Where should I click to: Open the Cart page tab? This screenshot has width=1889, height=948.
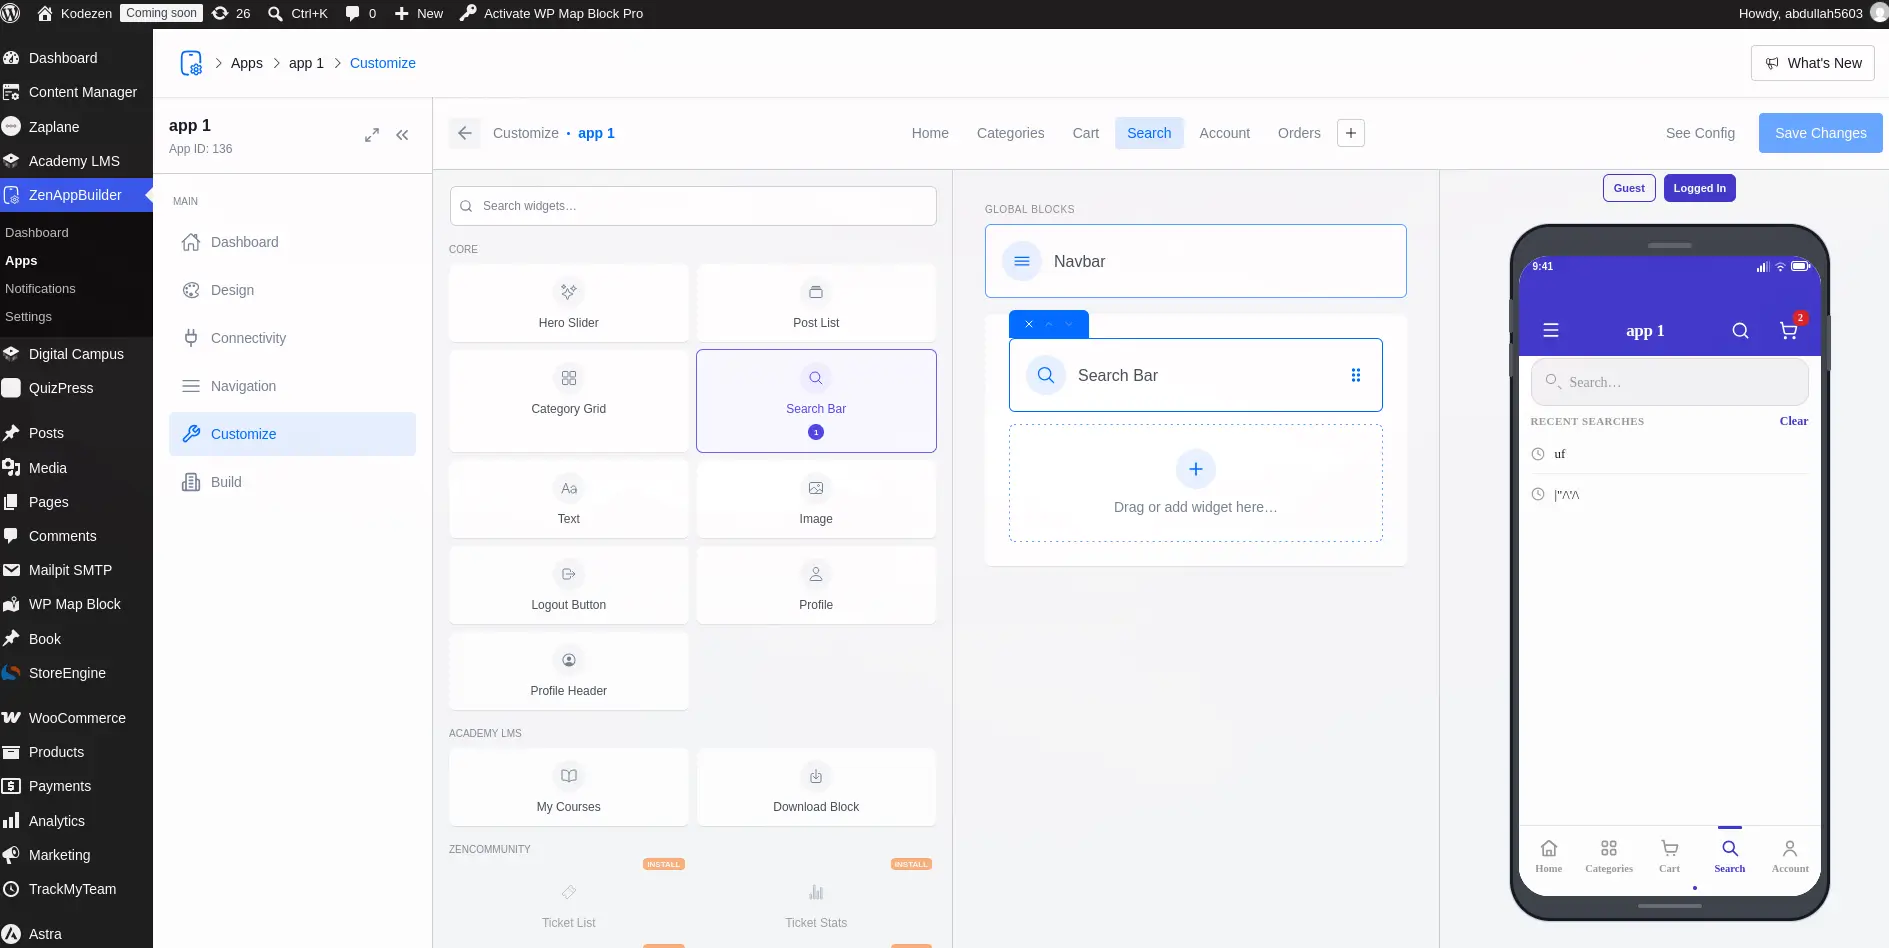pyautogui.click(x=1086, y=133)
